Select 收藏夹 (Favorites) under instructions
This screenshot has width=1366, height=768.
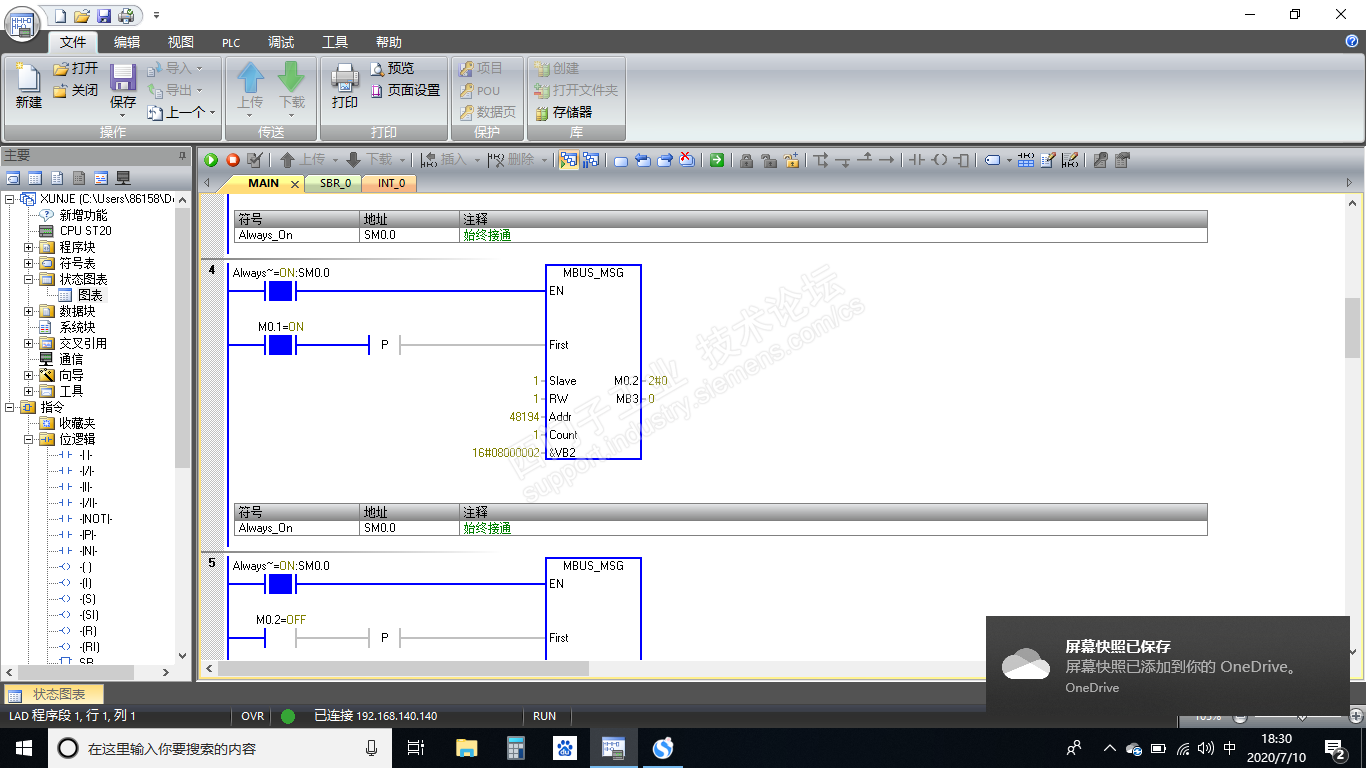(77, 423)
